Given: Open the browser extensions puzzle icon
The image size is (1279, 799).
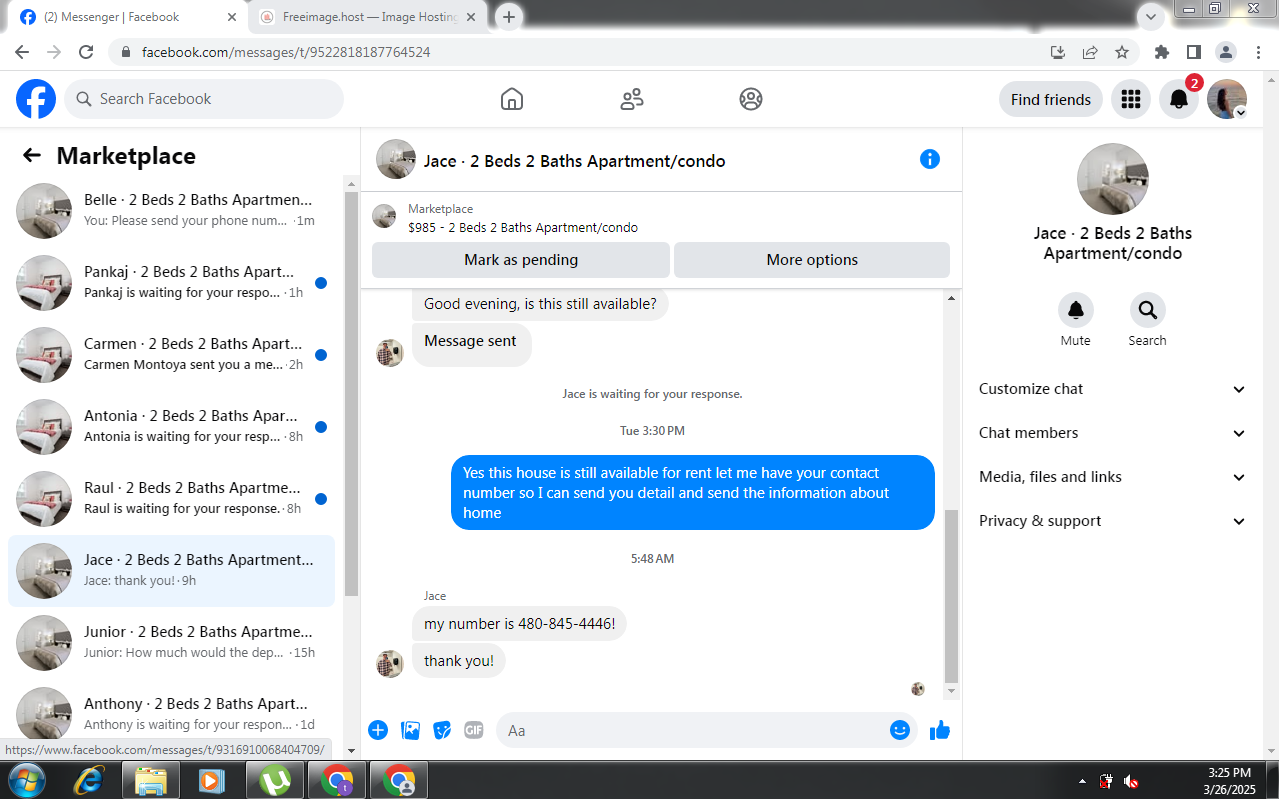Looking at the screenshot, I should pos(1161,52).
